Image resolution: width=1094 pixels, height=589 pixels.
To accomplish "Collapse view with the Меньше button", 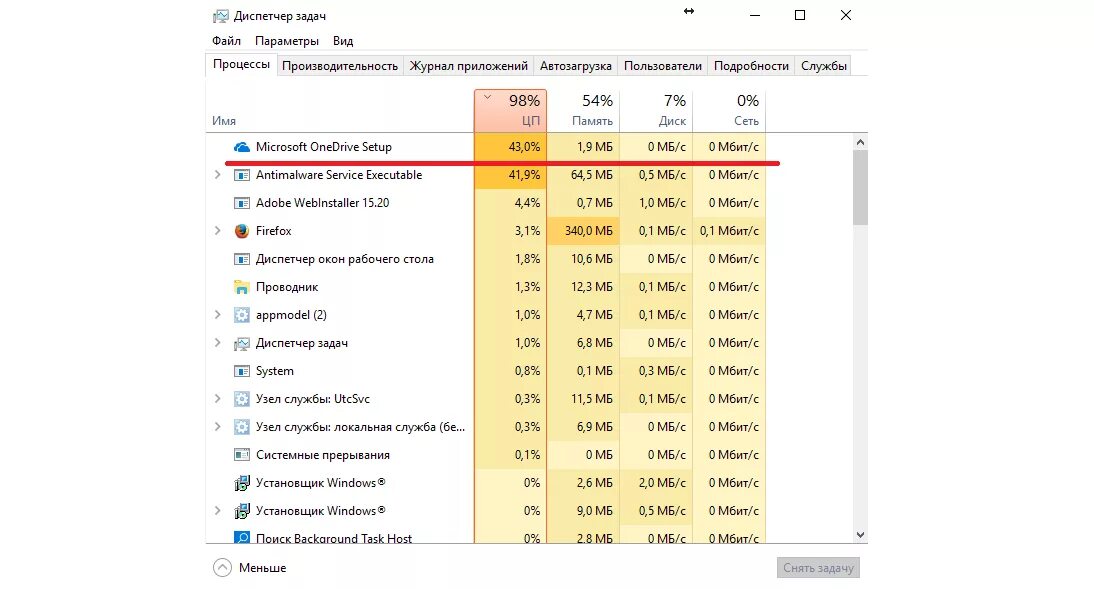I will coord(250,568).
